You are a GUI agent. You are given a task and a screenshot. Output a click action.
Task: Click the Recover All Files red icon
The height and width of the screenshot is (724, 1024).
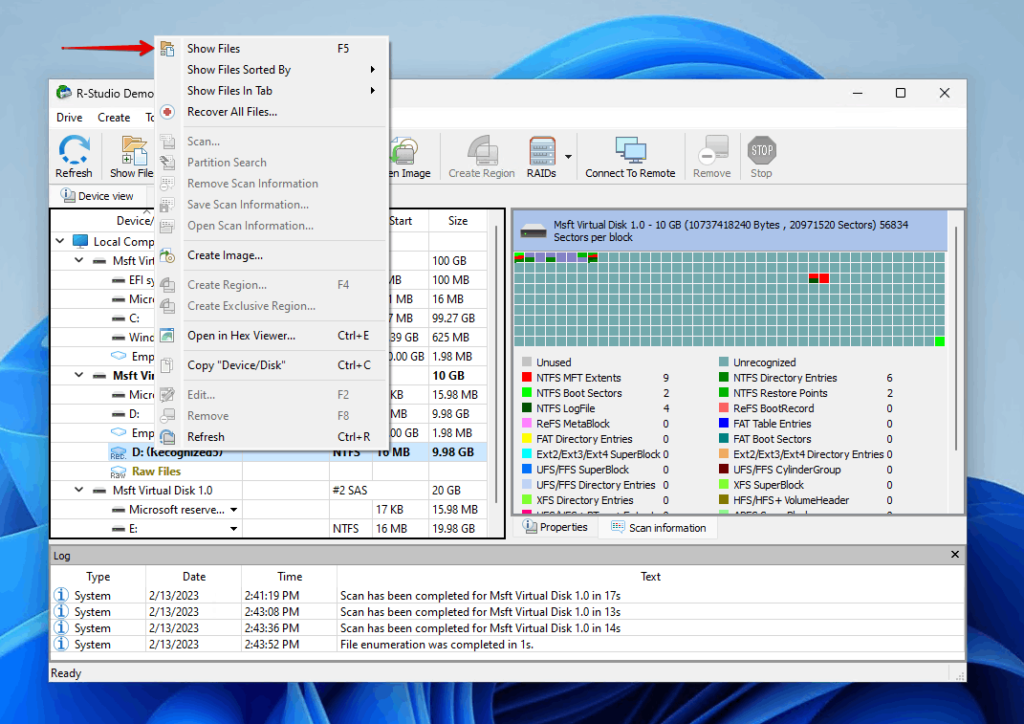point(168,112)
